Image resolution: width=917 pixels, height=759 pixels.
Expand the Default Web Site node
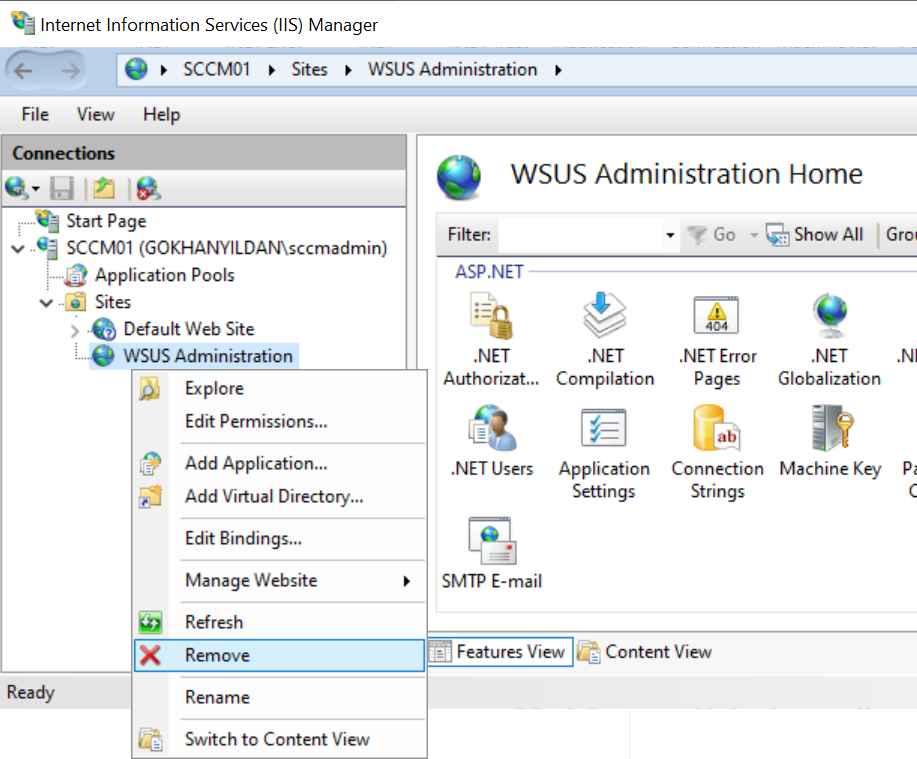(x=74, y=330)
